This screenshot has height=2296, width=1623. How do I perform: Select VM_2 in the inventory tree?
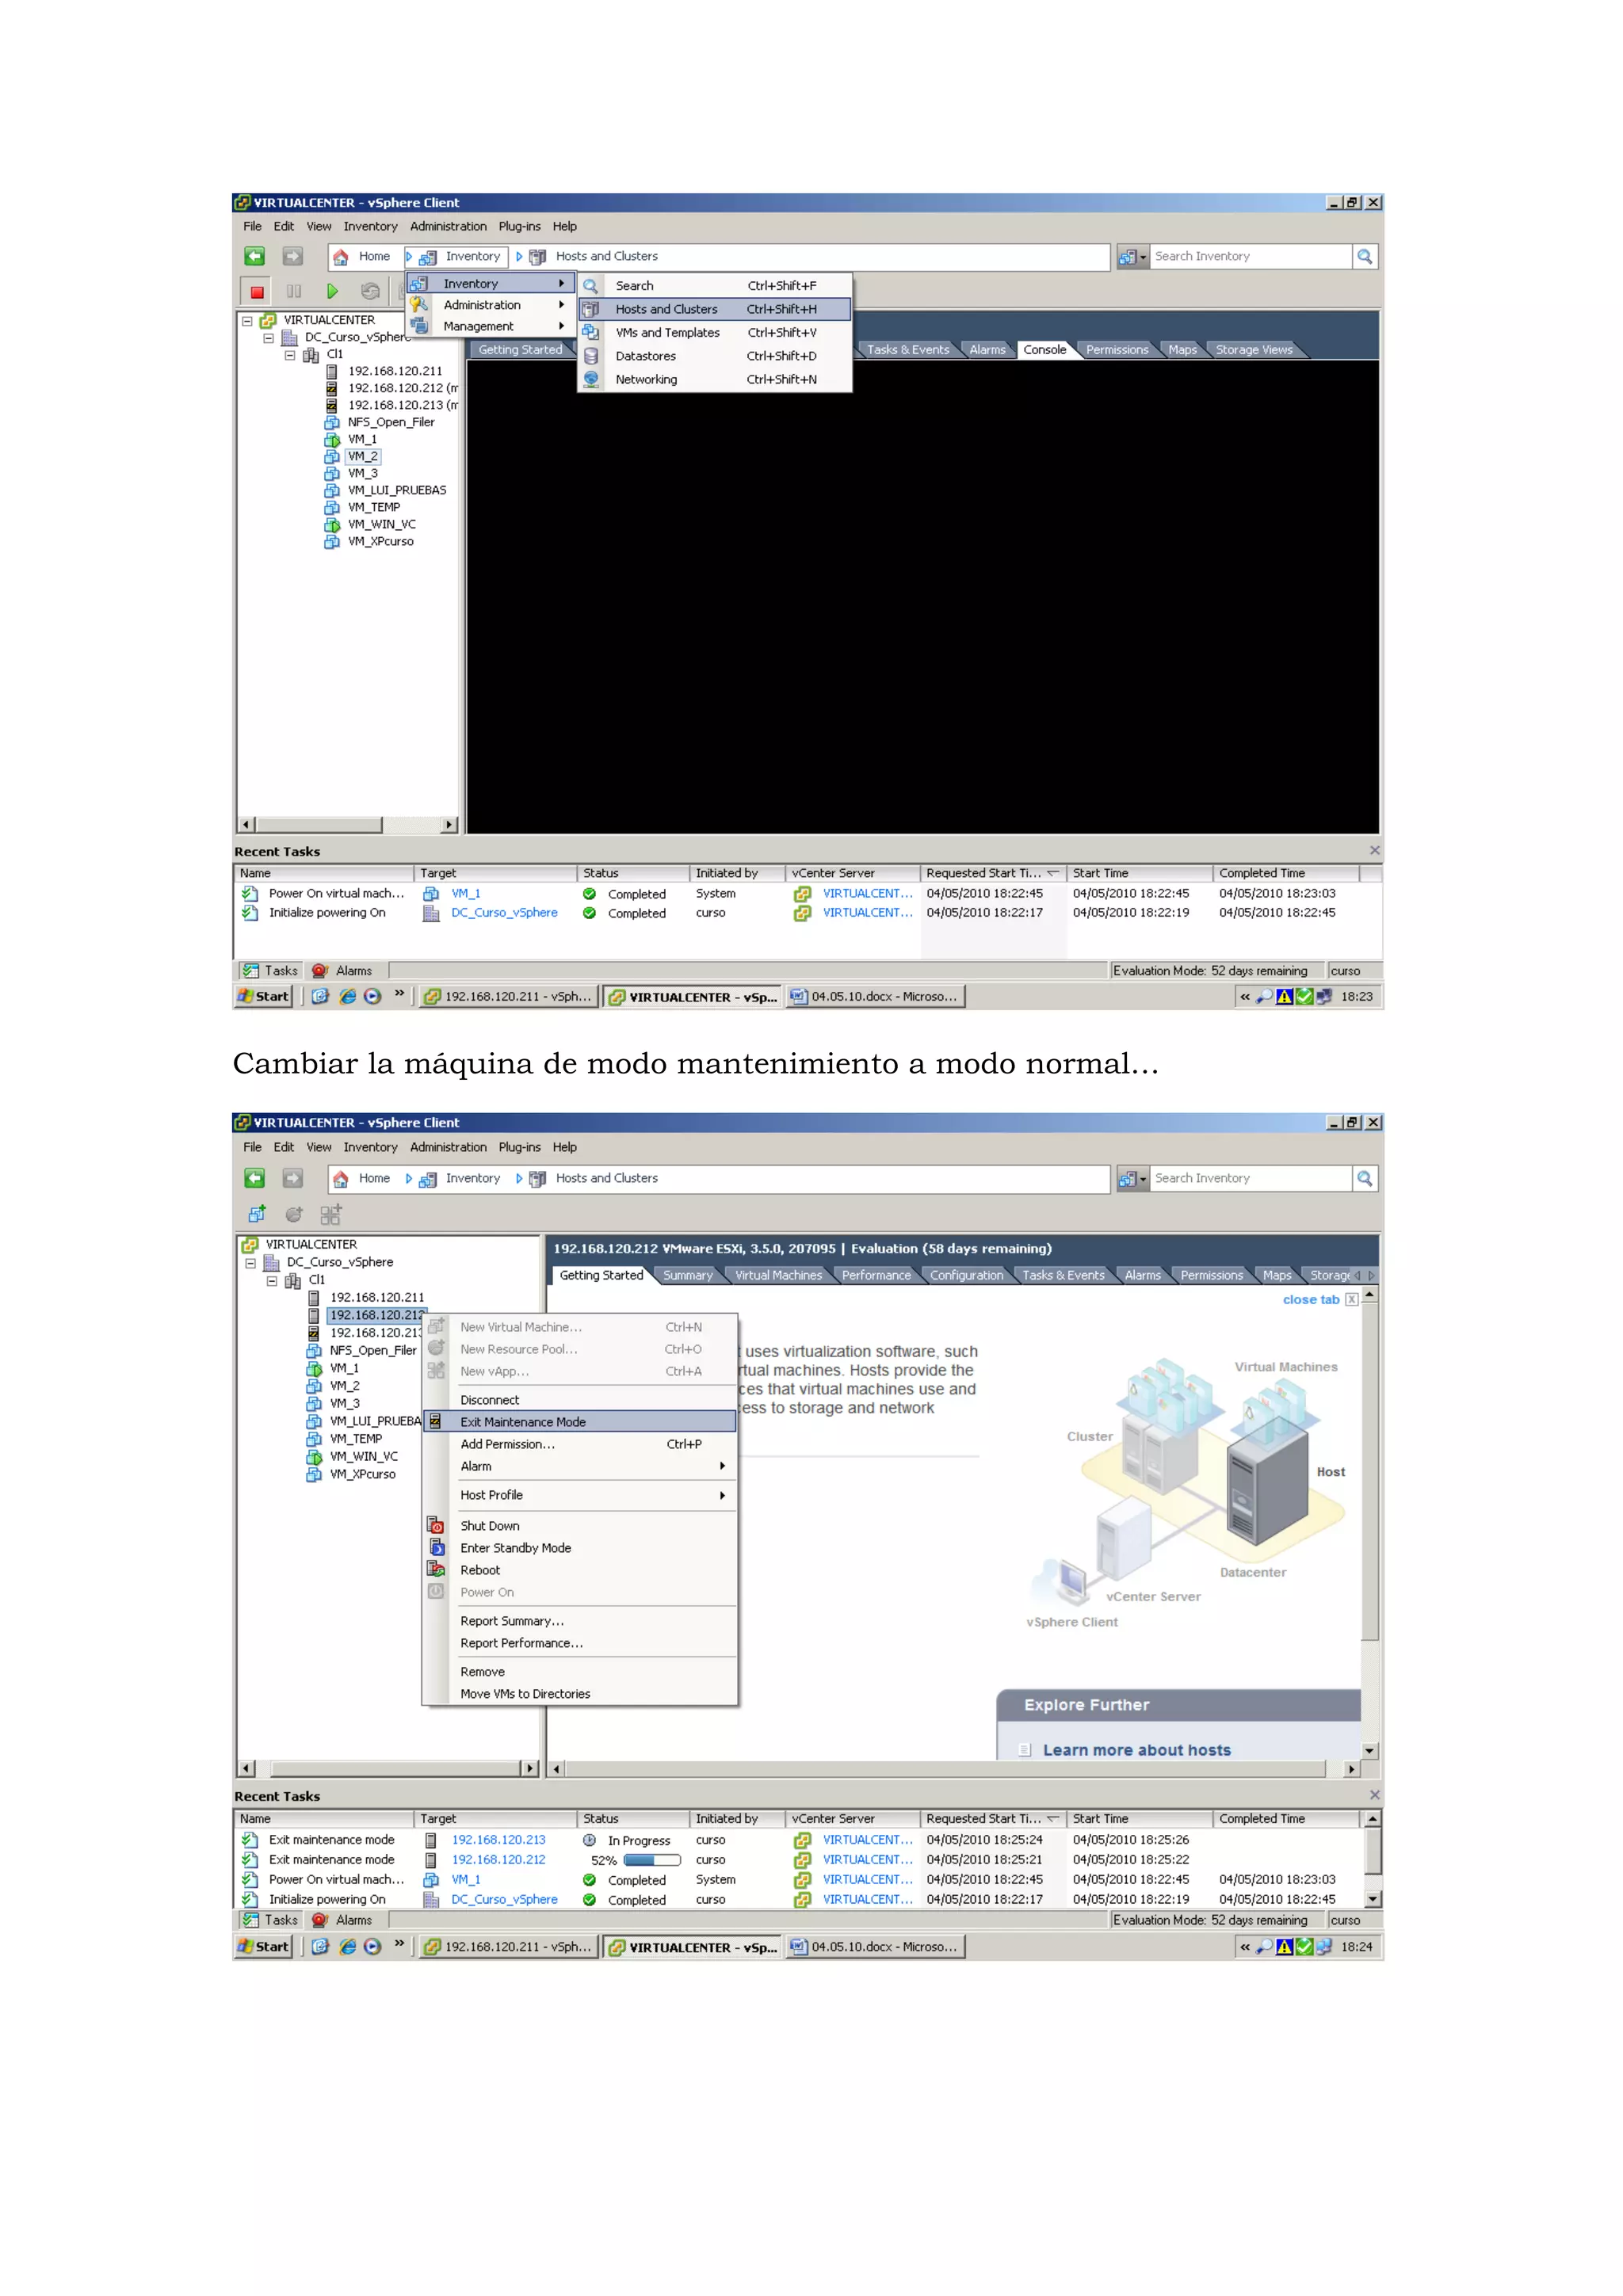[362, 456]
